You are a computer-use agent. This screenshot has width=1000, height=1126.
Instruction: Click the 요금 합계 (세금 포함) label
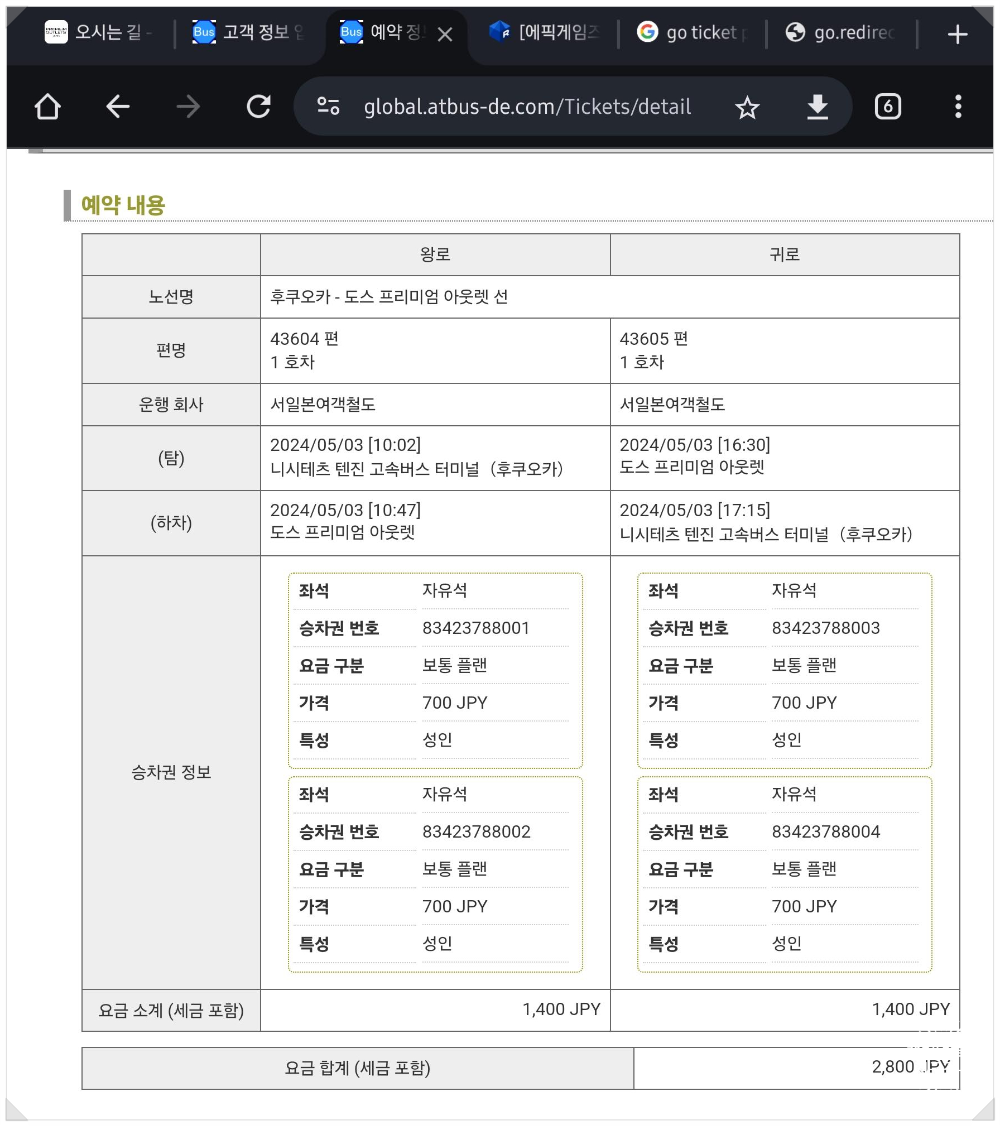[358, 1068]
